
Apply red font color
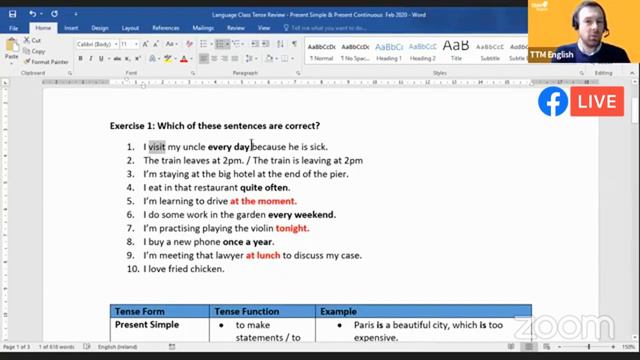coord(184,59)
